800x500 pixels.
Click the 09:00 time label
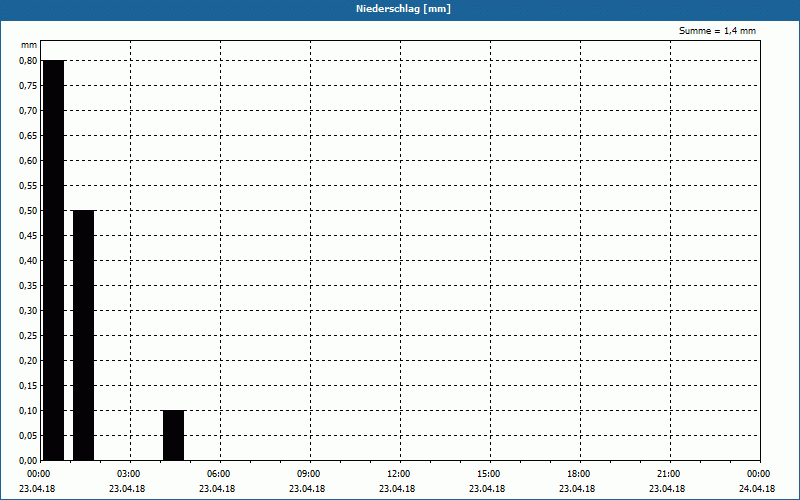tap(309, 474)
